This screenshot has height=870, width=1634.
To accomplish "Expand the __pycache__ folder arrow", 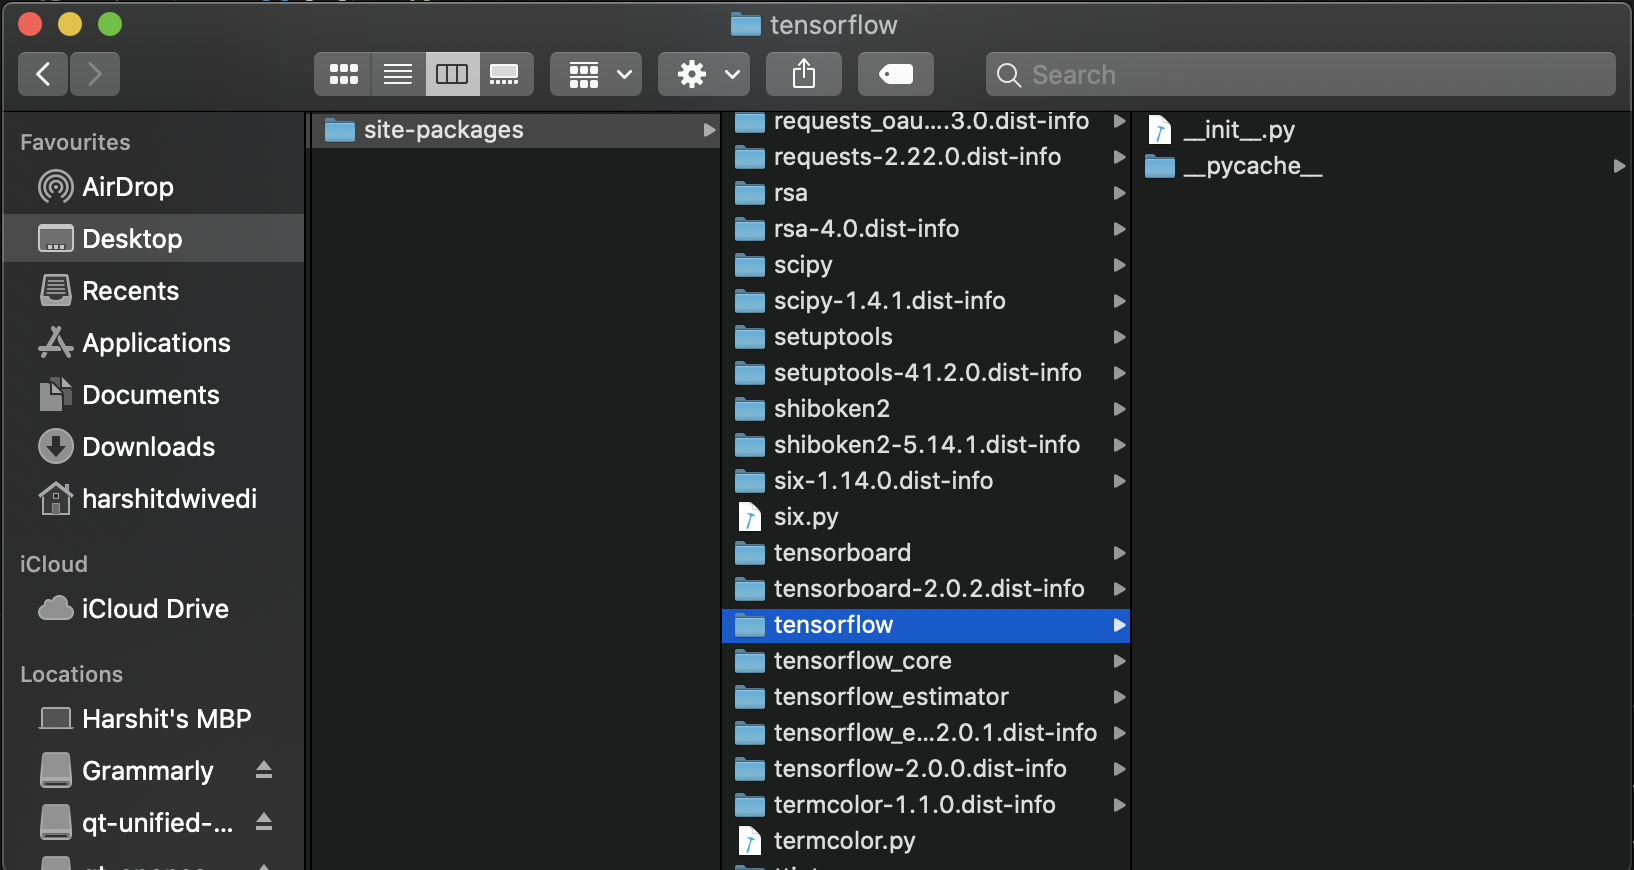I will coord(1619,166).
